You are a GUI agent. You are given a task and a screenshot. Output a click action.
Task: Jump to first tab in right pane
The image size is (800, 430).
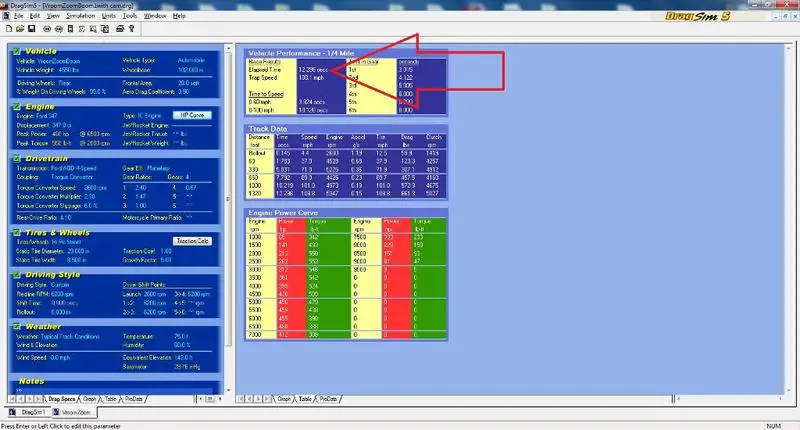(241, 399)
